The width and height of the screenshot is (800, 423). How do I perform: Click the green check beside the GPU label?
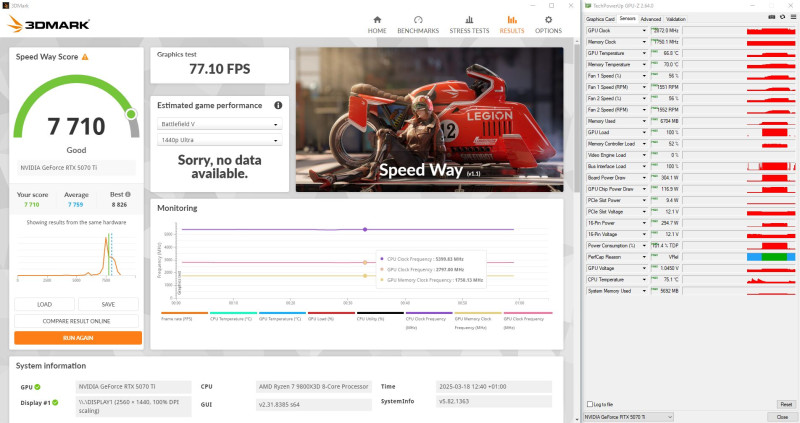coord(37,387)
